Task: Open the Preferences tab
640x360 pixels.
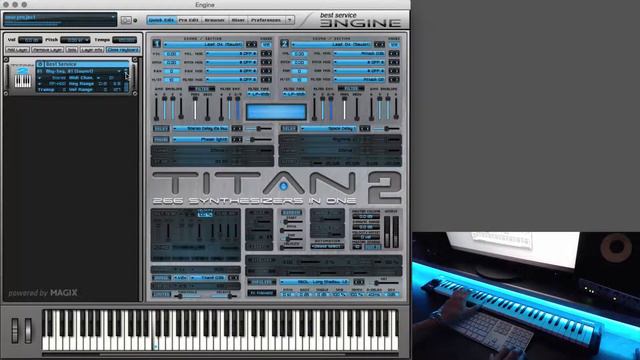Action: (x=266, y=20)
